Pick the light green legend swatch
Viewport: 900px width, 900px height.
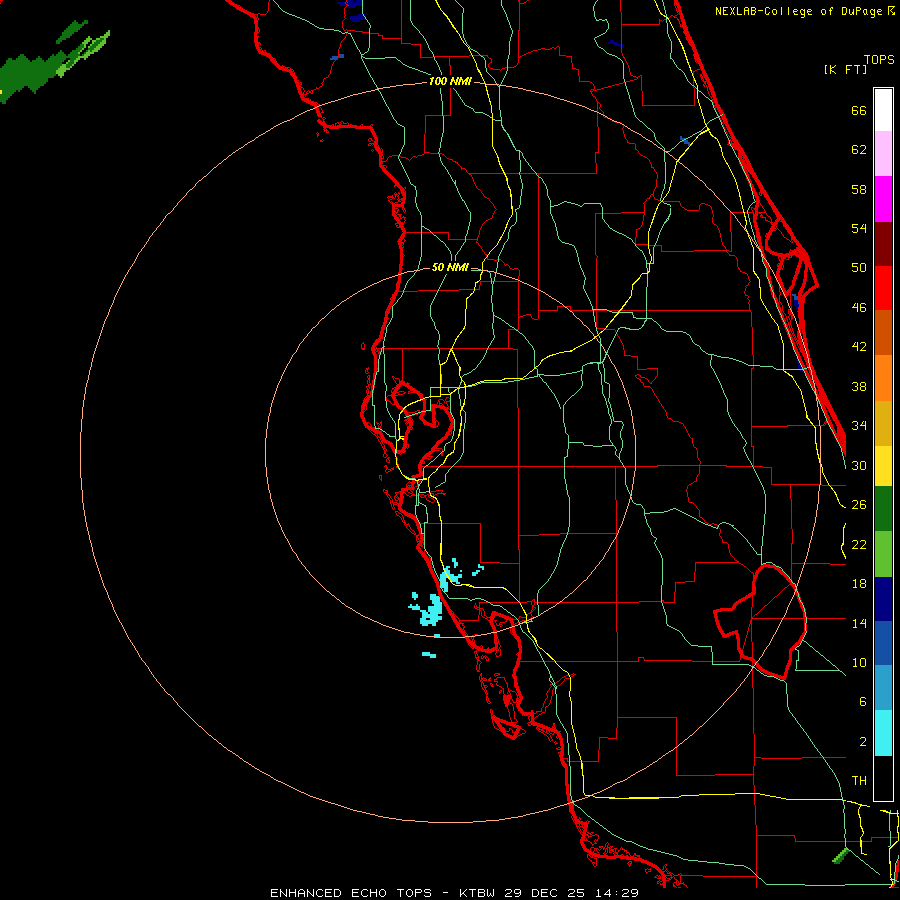click(x=883, y=554)
